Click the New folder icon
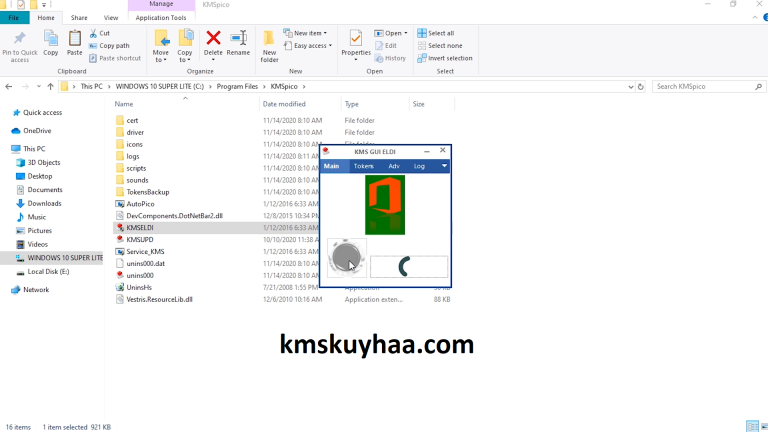 [x=269, y=38]
